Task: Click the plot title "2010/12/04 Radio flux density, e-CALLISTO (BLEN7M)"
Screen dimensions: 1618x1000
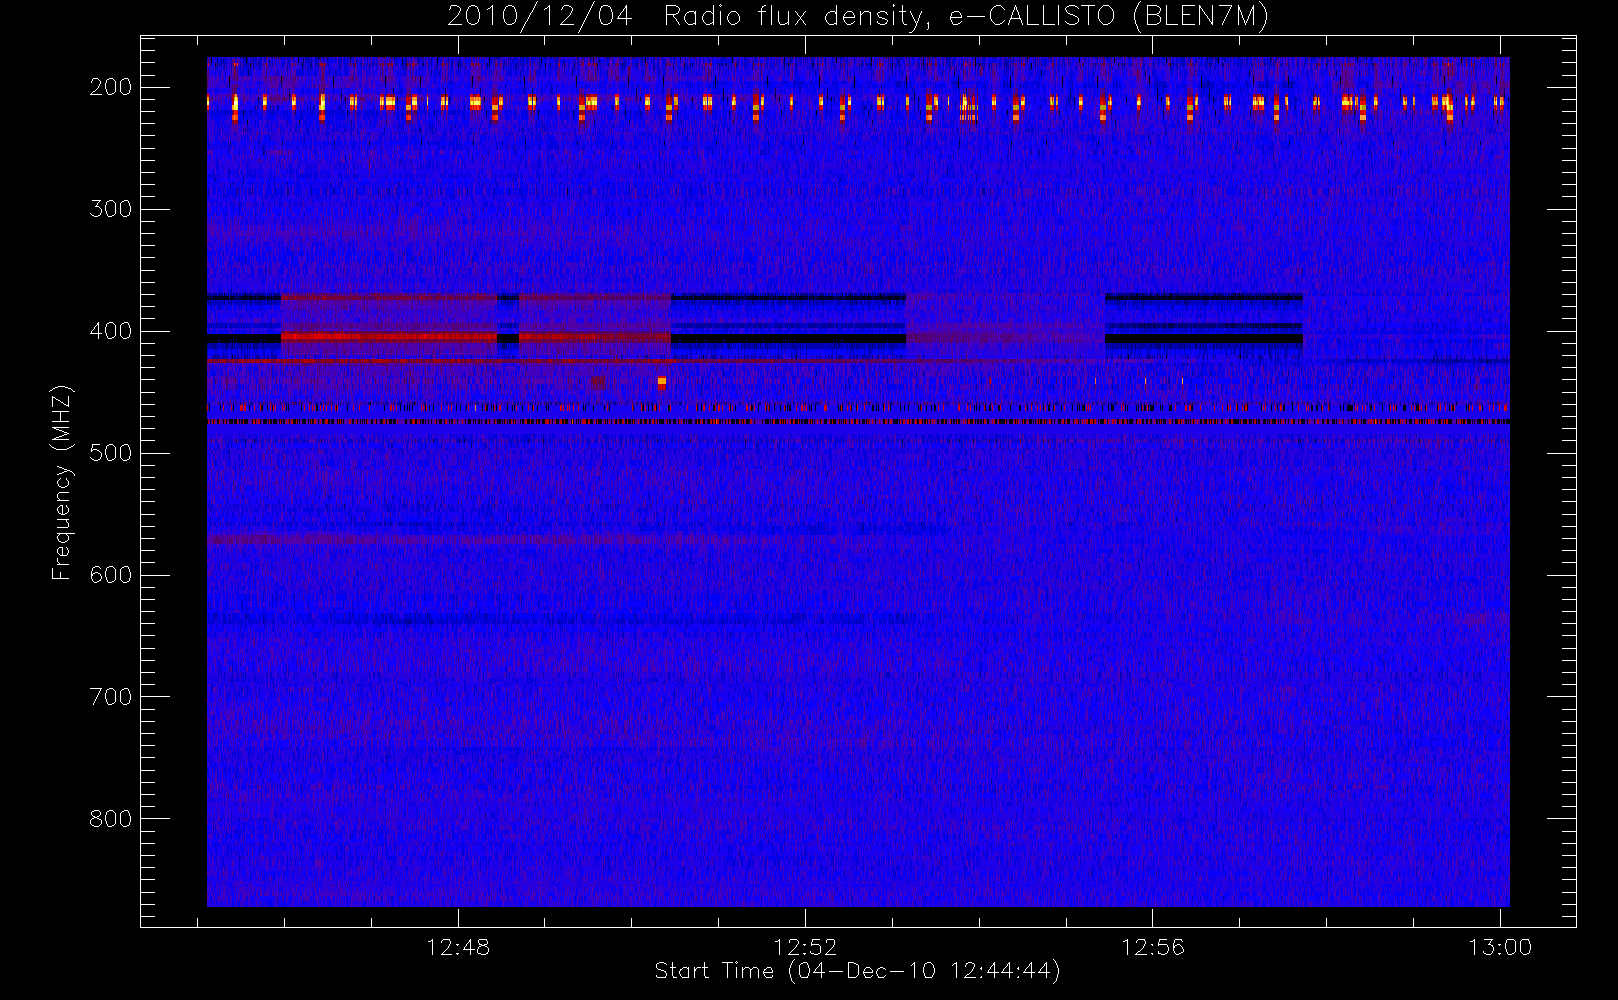Action: tap(858, 17)
